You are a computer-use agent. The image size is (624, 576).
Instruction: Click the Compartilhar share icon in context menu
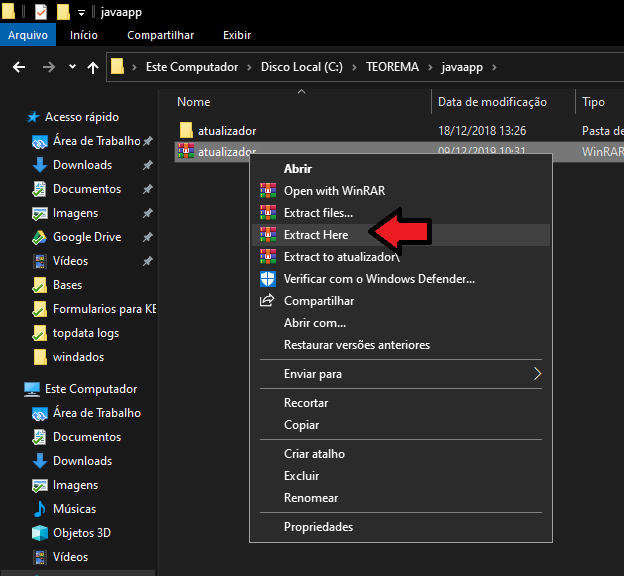point(267,301)
